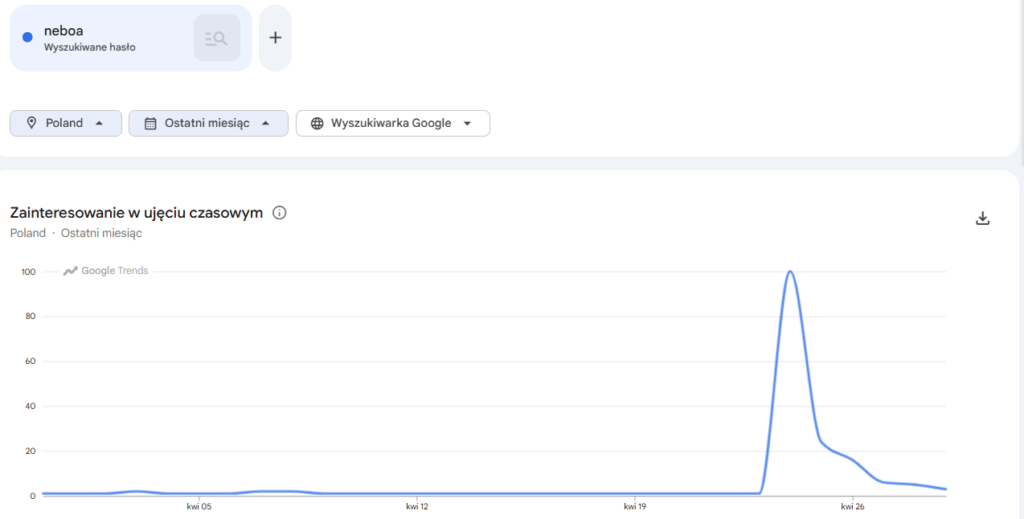This screenshot has width=1024, height=519.
Task: Click the Google Trends logo watermark on the chart
Action: pyautogui.click(x=106, y=270)
